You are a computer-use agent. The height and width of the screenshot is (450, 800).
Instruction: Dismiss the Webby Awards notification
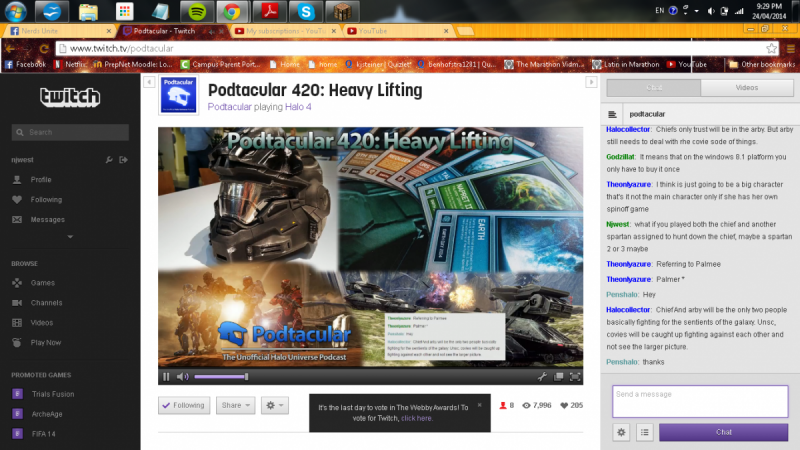(479, 405)
